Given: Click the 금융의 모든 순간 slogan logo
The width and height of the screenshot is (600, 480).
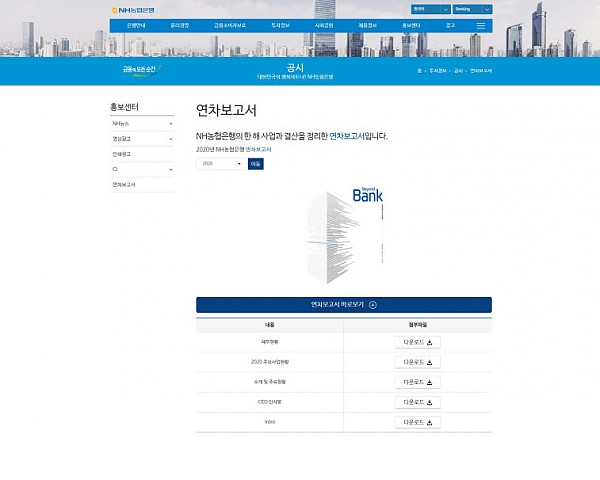Looking at the screenshot, I should 142,70.
